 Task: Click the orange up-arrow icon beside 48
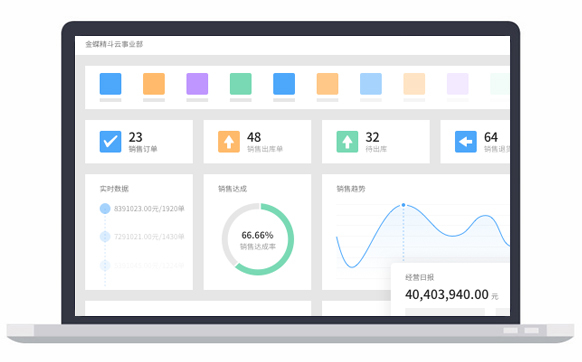229,141
